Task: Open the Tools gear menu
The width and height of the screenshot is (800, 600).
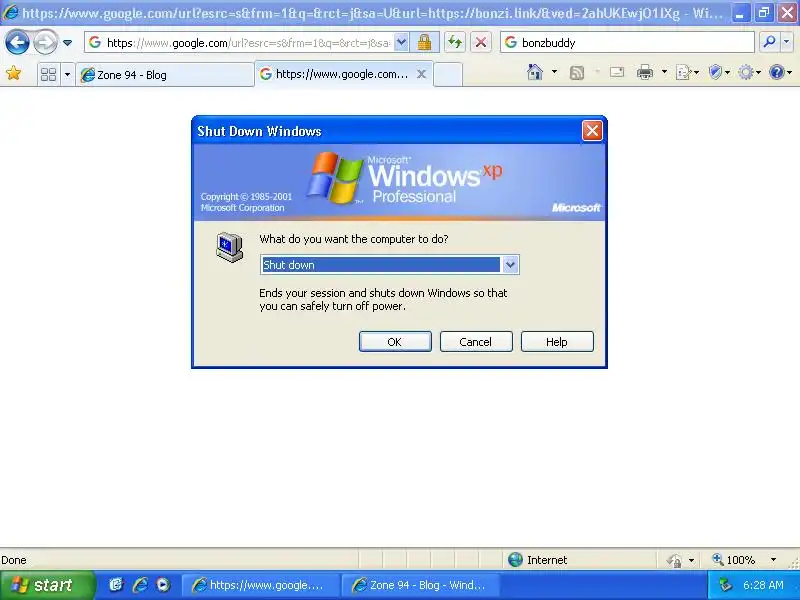Action: [749, 72]
